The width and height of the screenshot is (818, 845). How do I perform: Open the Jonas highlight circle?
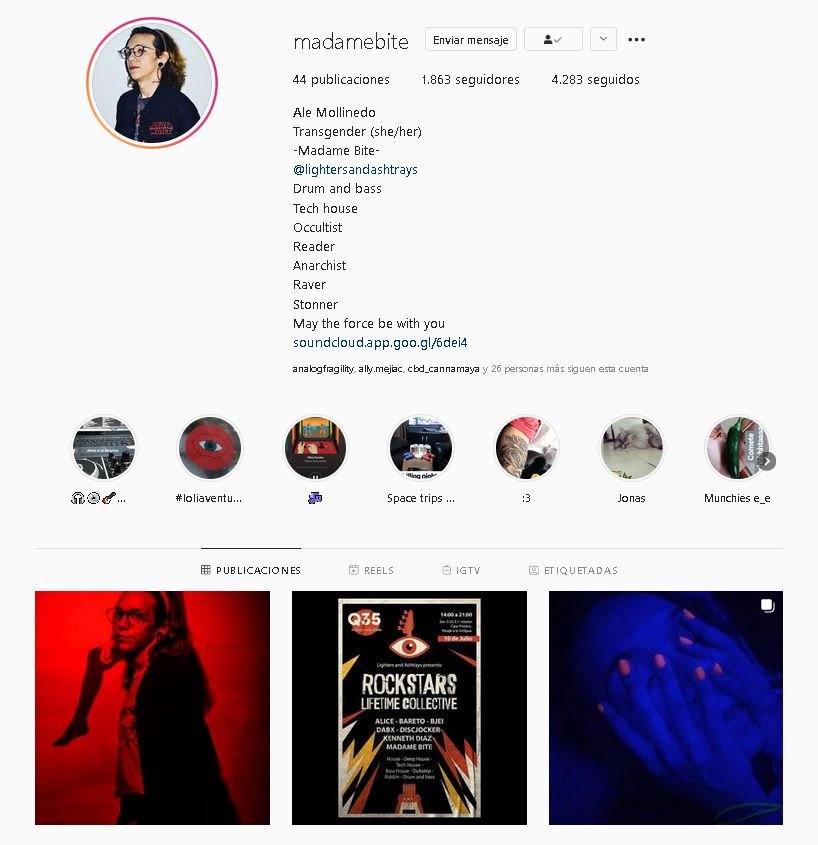pyautogui.click(x=632, y=447)
